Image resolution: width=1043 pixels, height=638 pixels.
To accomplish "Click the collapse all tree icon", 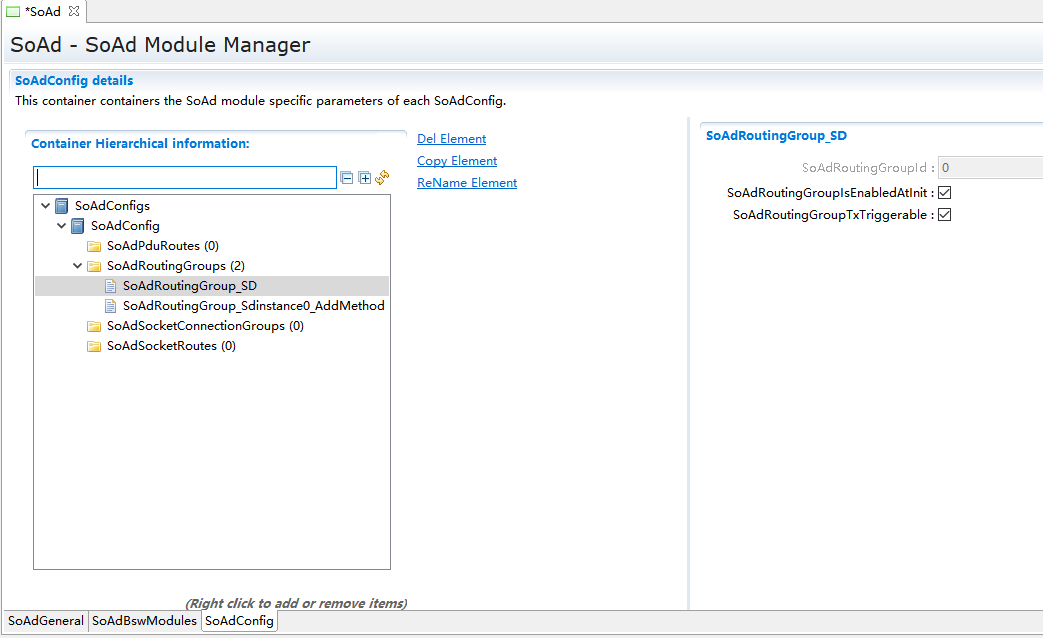I will (347, 178).
